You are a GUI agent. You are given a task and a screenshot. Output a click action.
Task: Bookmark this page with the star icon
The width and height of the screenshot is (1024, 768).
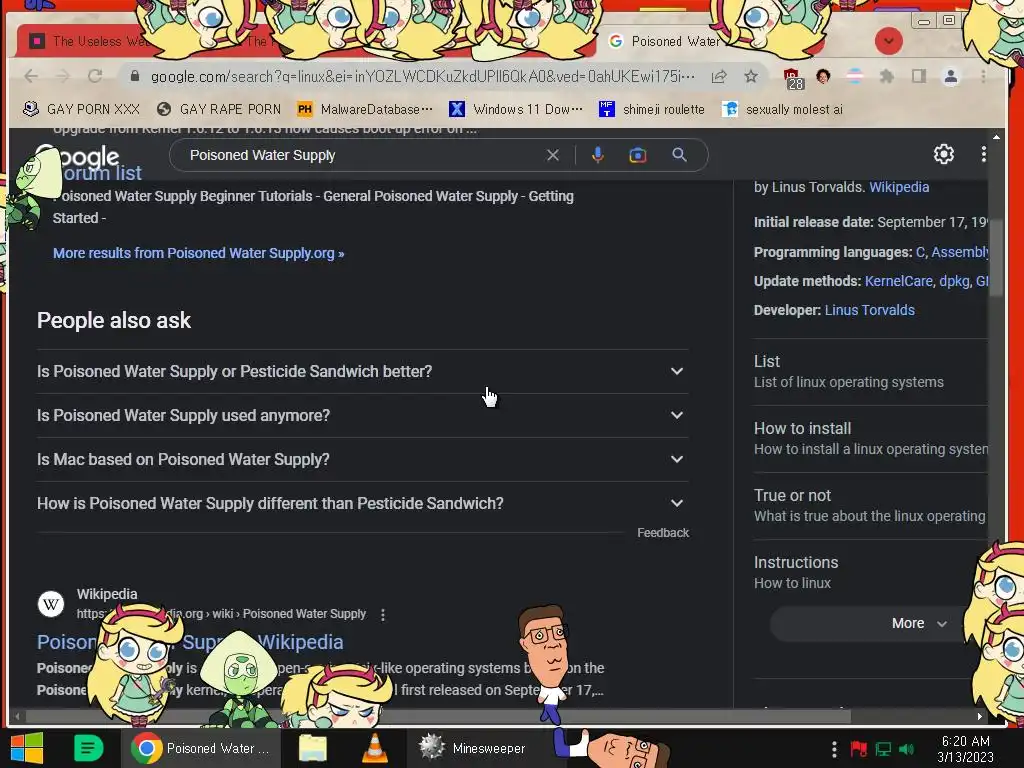[x=751, y=76]
